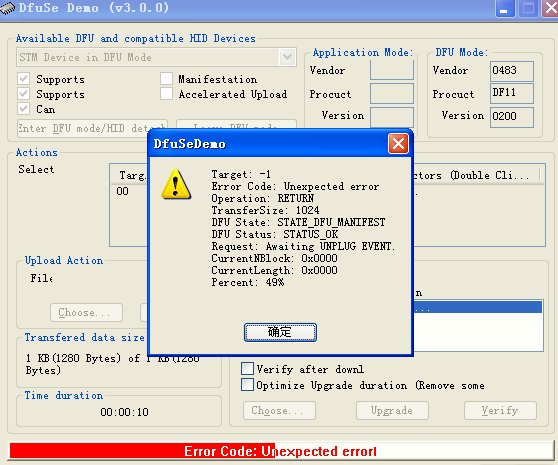The width and height of the screenshot is (558, 465).
Task: Click the Error Code: Unexpected error dialog line
Action: [295, 186]
